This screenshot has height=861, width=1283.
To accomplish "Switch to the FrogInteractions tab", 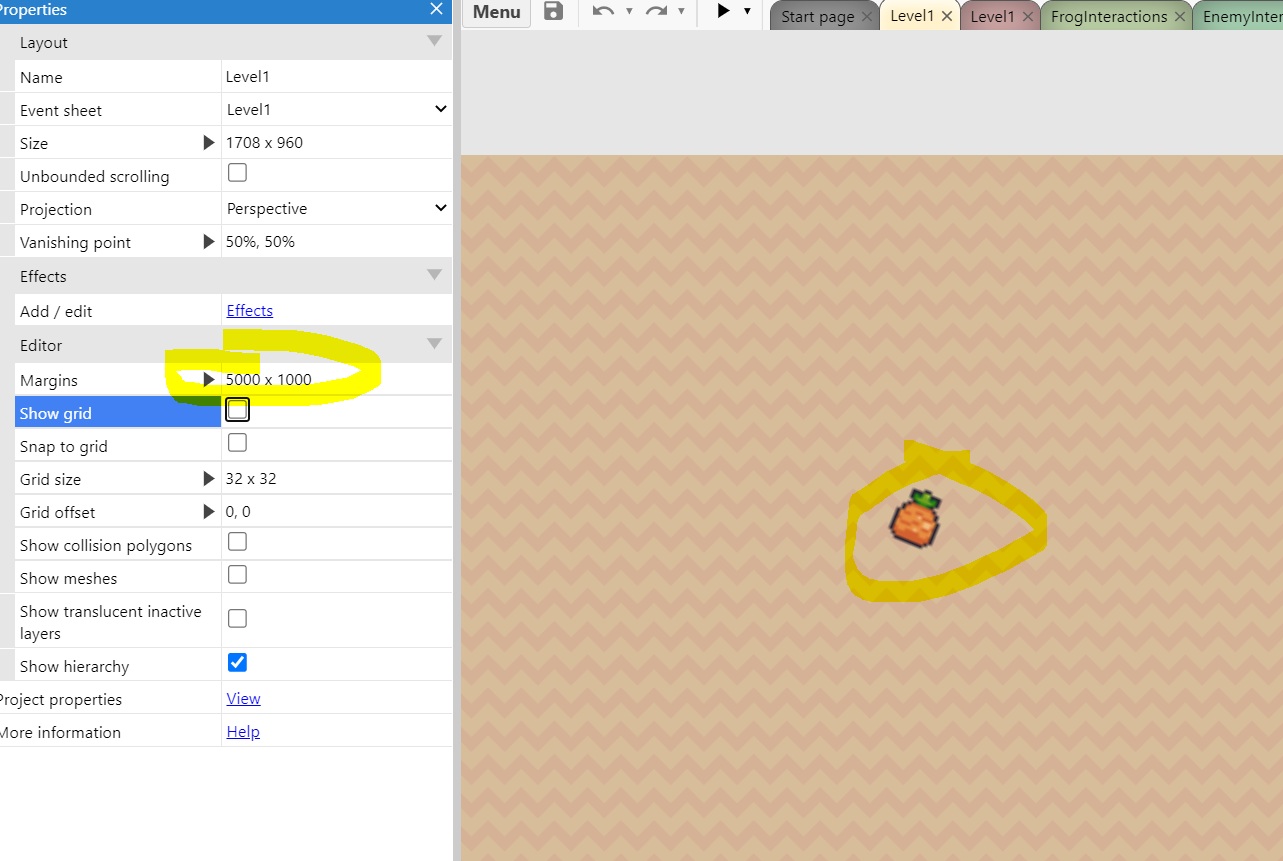I will point(1108,17).
